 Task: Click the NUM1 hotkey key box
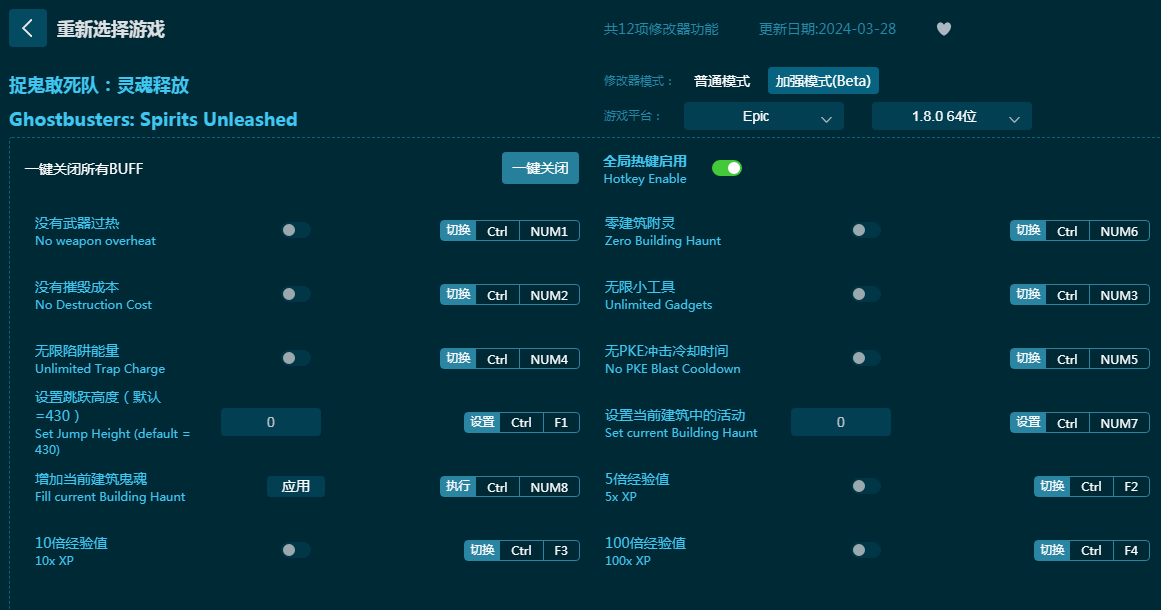coord(549,231)
